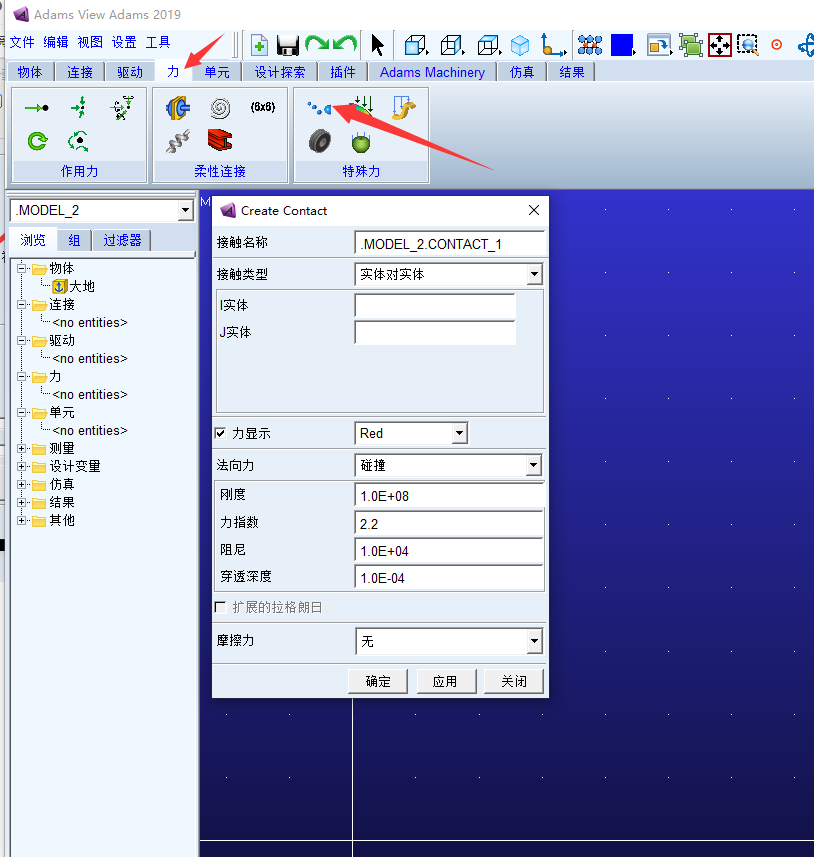This screenshot has height=857, width=814.
Task: Click the blue background color swatch
Action: coord(622,45)
